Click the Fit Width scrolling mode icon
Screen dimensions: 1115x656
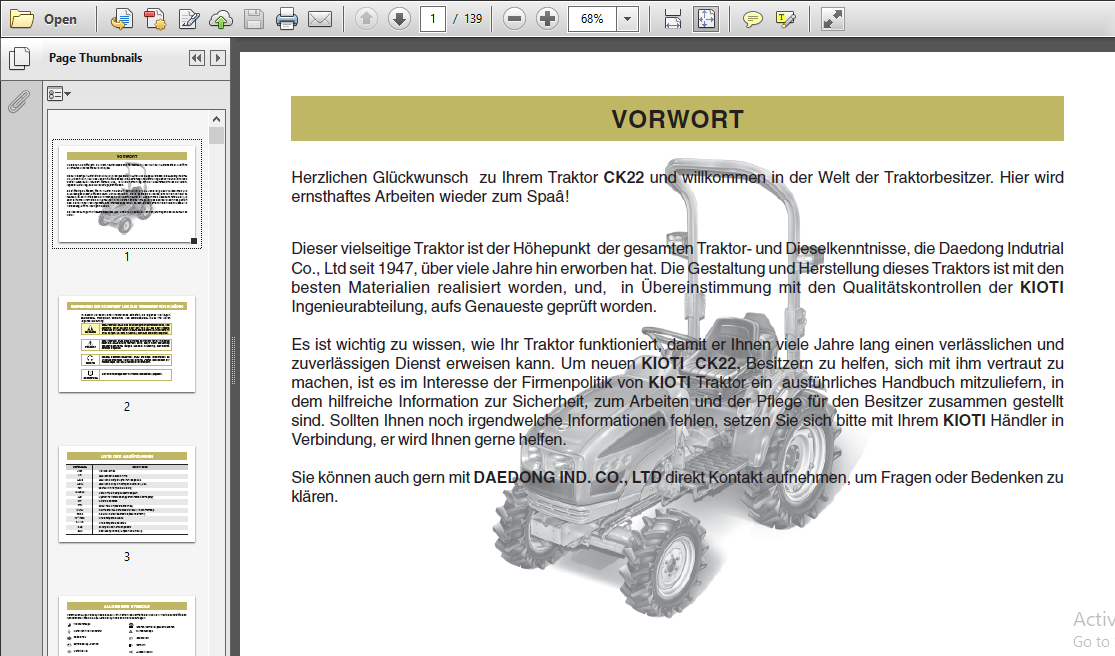[x=673, y=19]
